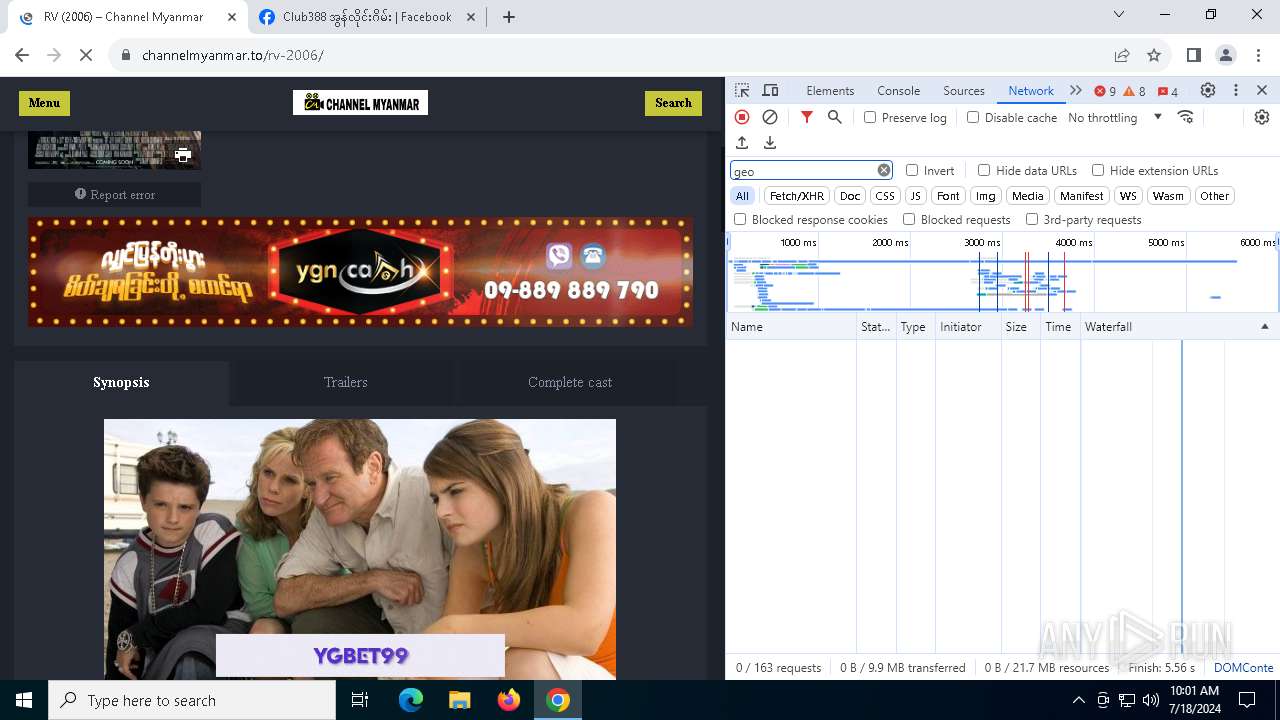Toggle the device toolbar icon
This screenshot has width=1280, height=720.
pyautogui.click(x=770, y=90)
